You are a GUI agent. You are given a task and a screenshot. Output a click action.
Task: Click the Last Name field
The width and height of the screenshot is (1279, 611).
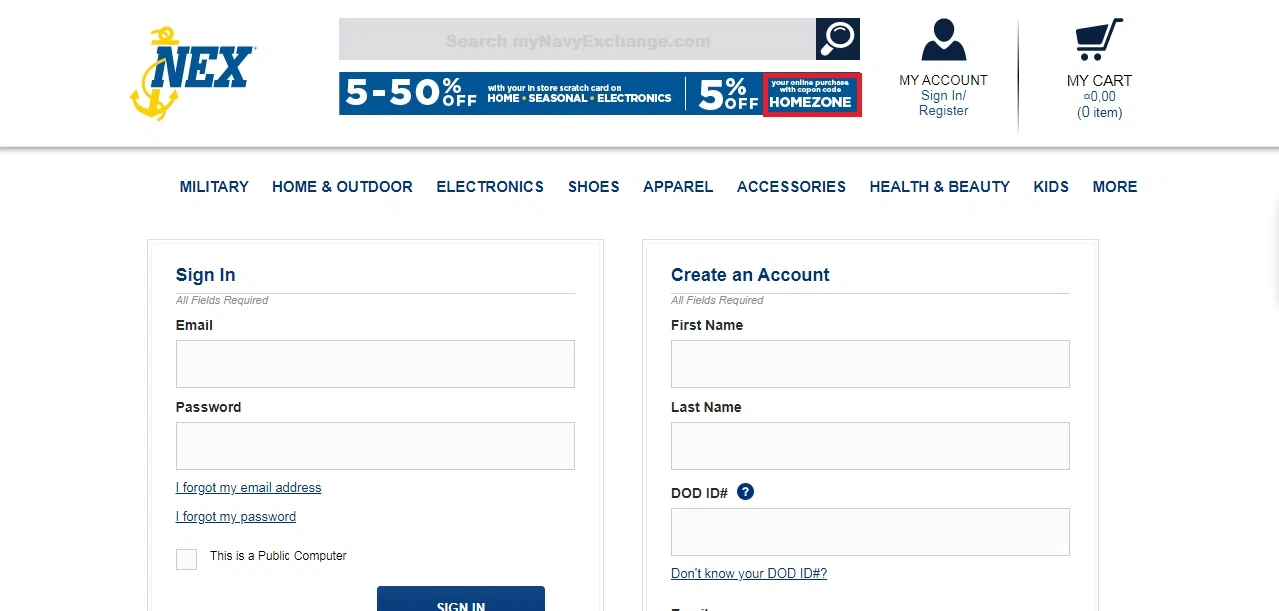click(x=870, y=446)
